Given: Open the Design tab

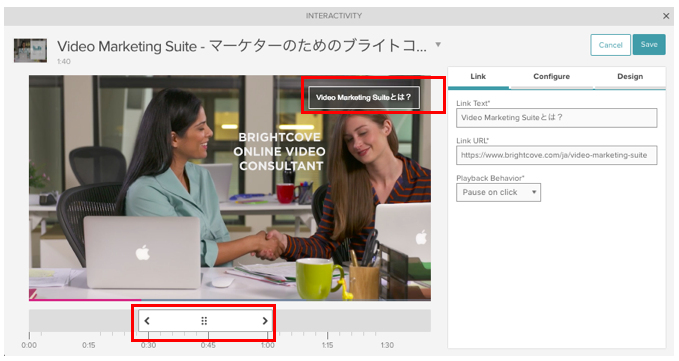Looking at the screenshot, I should click(630, 77).
